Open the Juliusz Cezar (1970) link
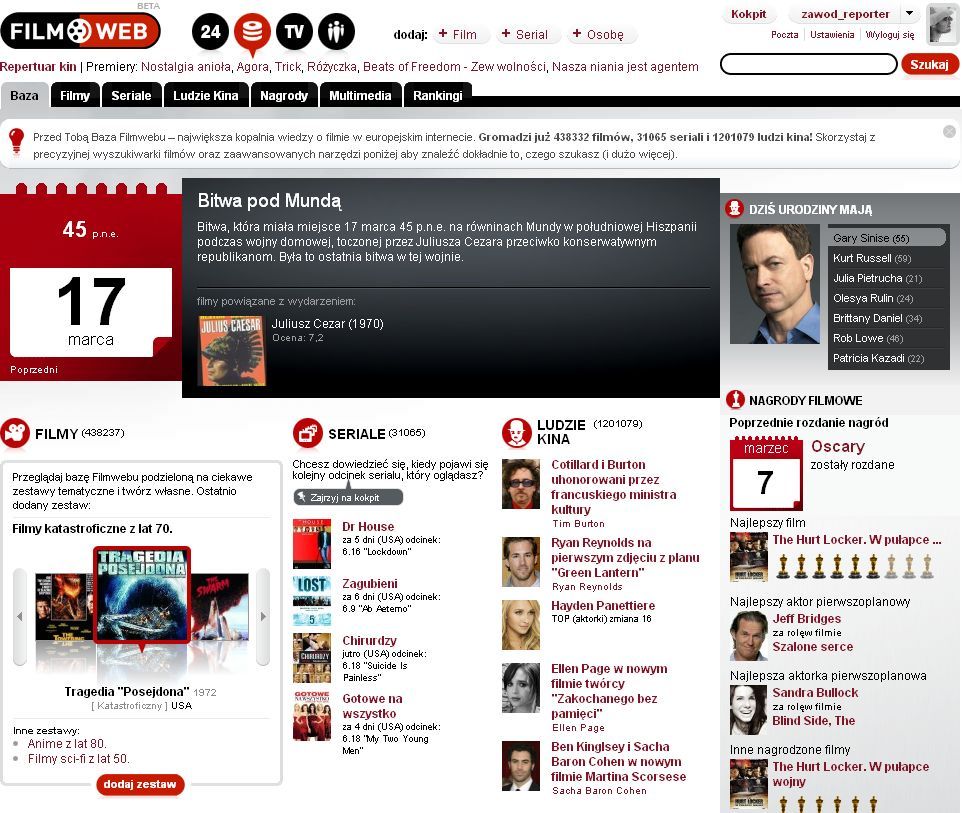Image resolution: width=962 pixels, height=813 pixels. (x=327, y=323)
